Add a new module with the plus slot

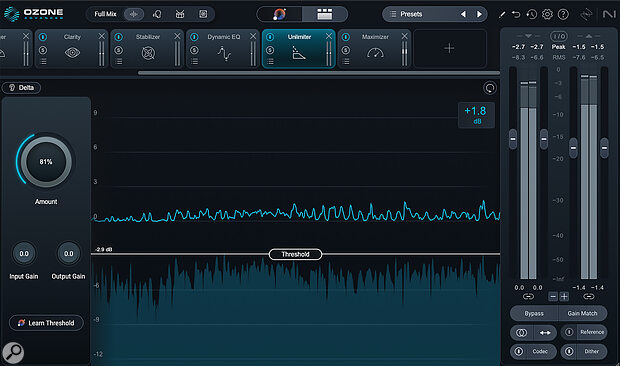click(450, 49)
